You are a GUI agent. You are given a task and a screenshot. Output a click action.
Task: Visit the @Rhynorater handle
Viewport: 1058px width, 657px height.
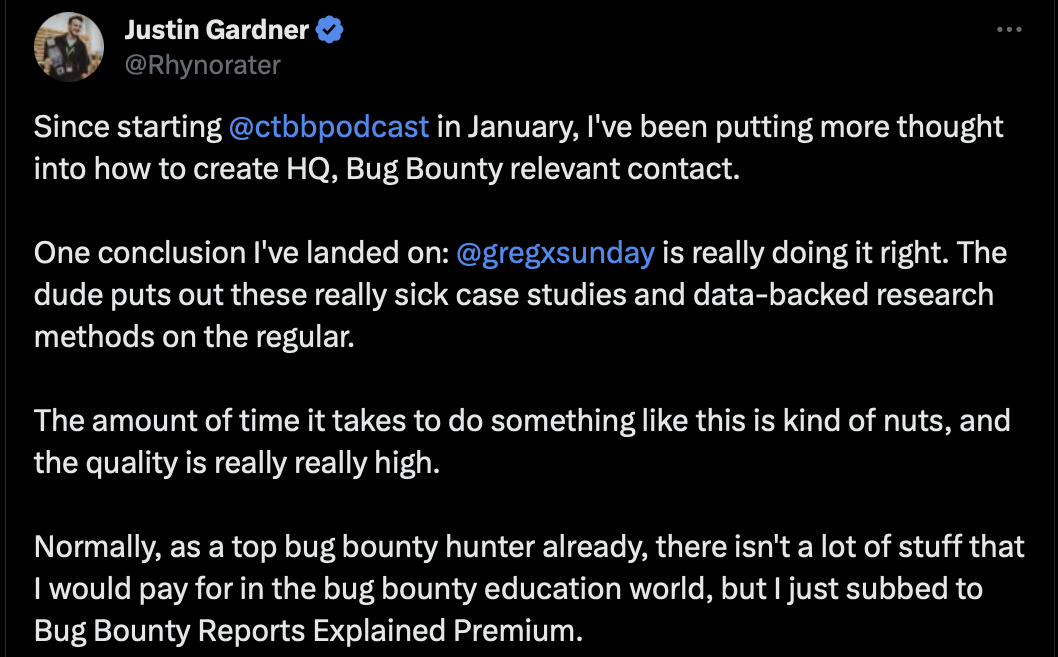point(202,65)
